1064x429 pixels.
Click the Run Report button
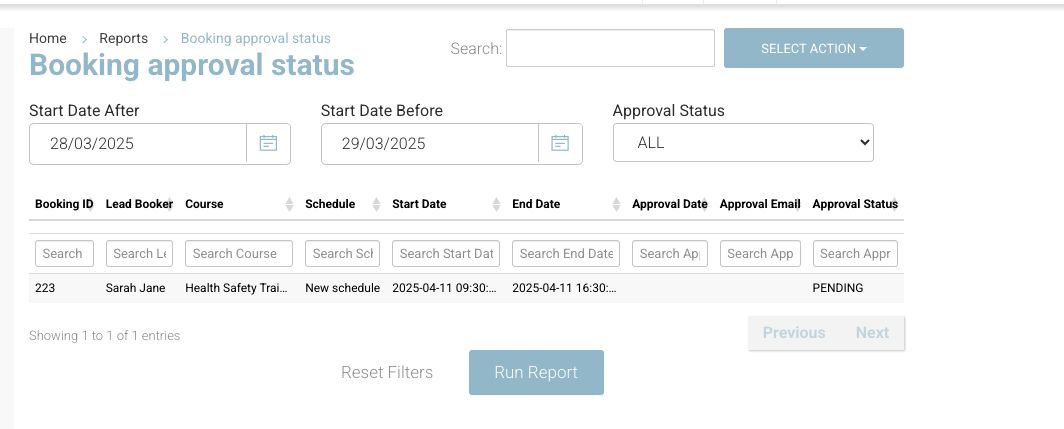(x=536, y=372)
